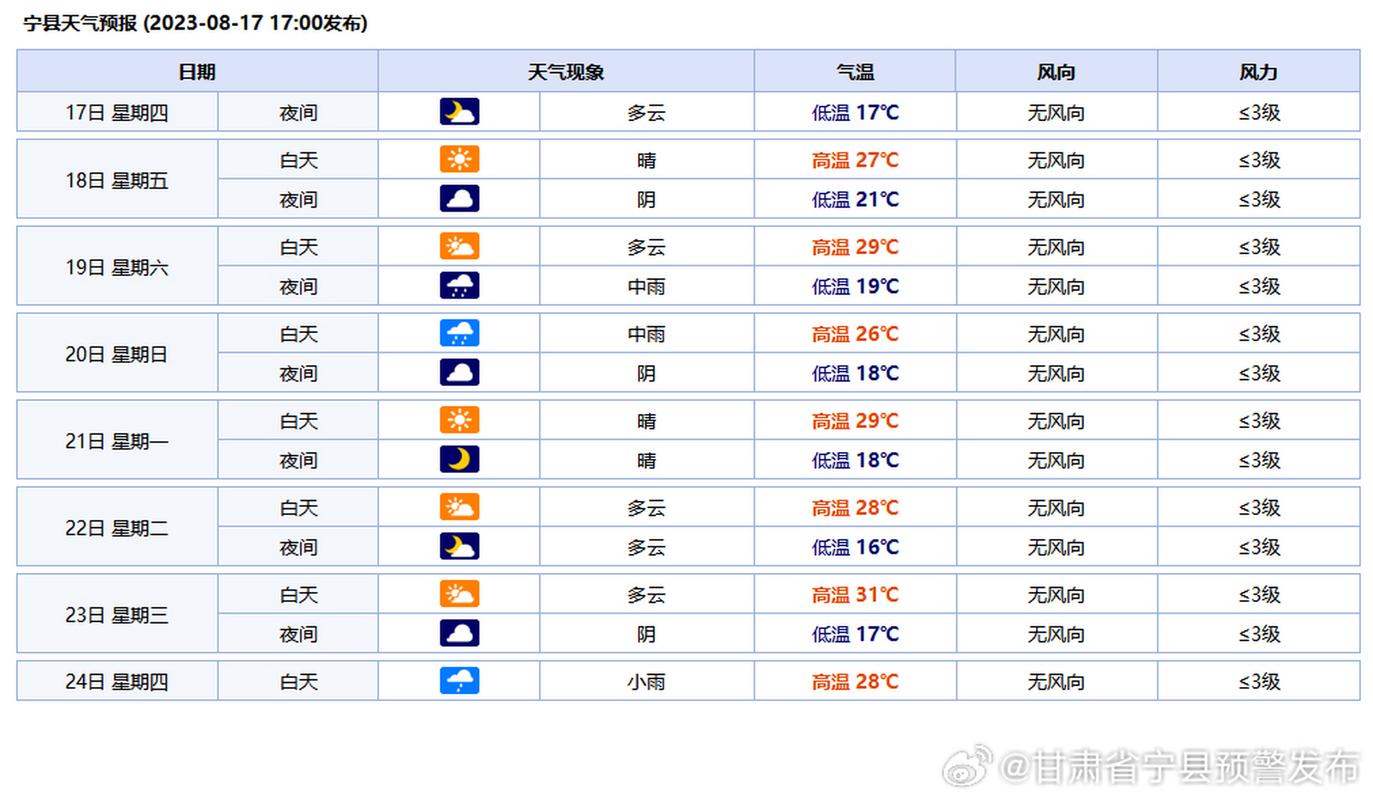Click the 23日 daytime partly cloudy icon

(x=459, y=594)
